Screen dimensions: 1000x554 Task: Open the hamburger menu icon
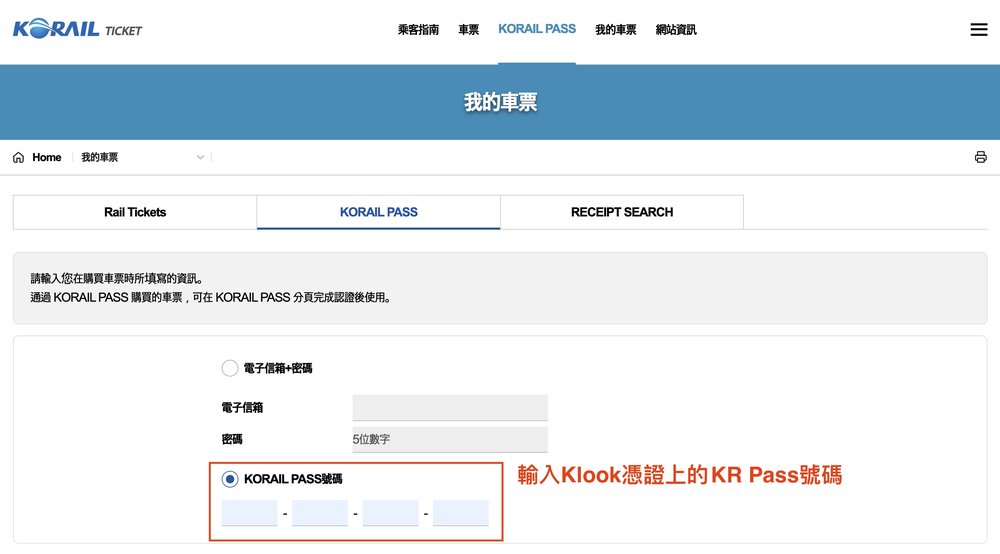click(x=979, y=29)
